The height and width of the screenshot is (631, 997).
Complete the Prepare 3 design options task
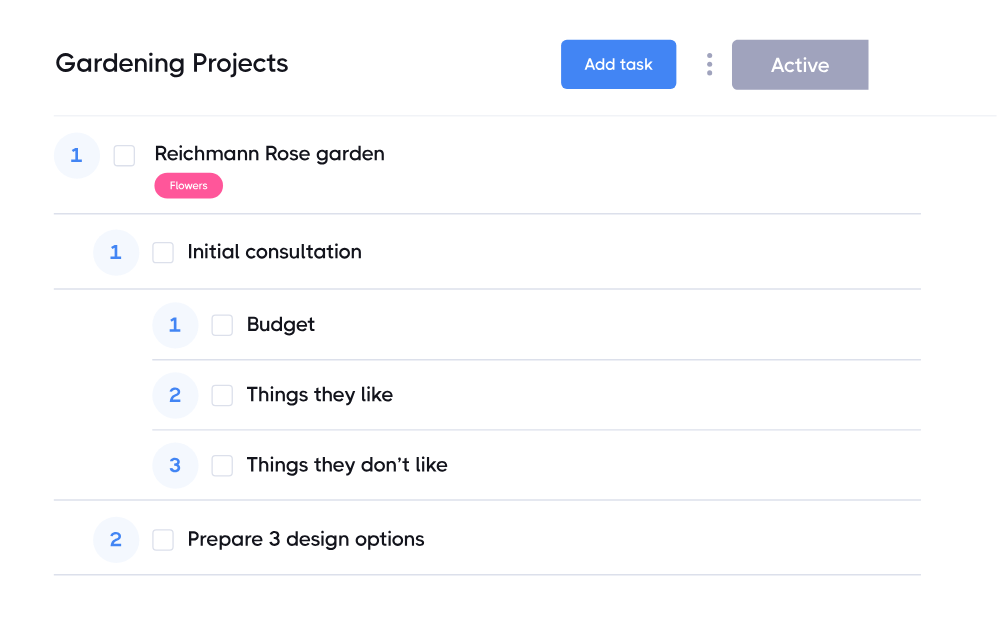[163, 540]
